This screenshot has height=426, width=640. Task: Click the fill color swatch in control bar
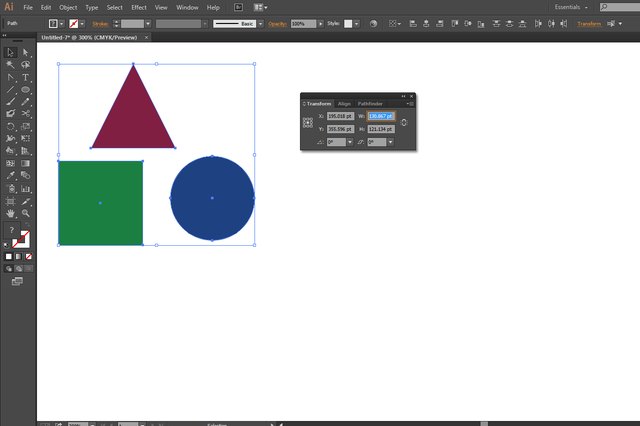point(53,24)
